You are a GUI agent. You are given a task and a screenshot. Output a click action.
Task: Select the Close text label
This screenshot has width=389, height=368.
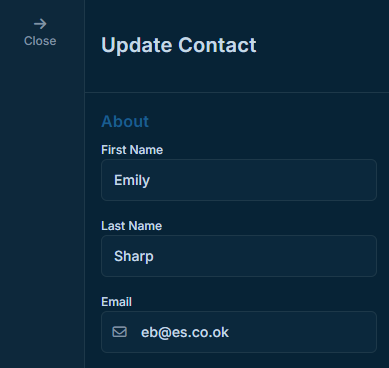pos(40,41)
